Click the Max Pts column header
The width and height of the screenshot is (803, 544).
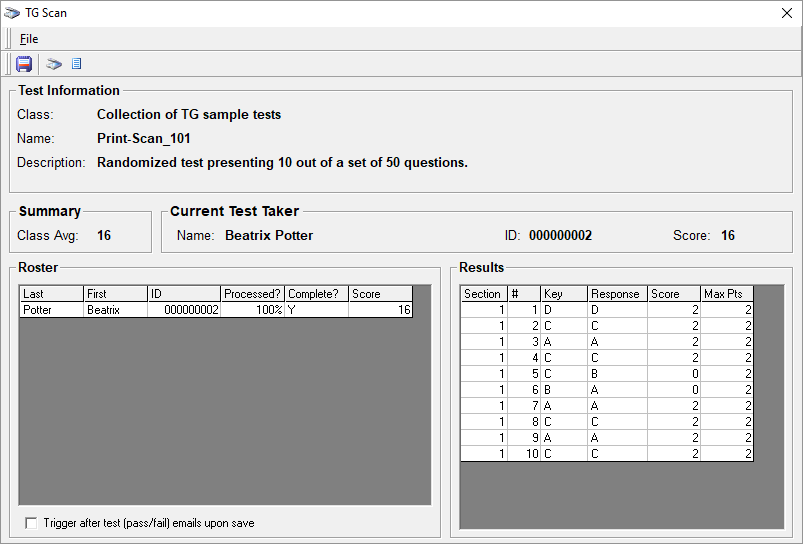[x=726, y=294]
